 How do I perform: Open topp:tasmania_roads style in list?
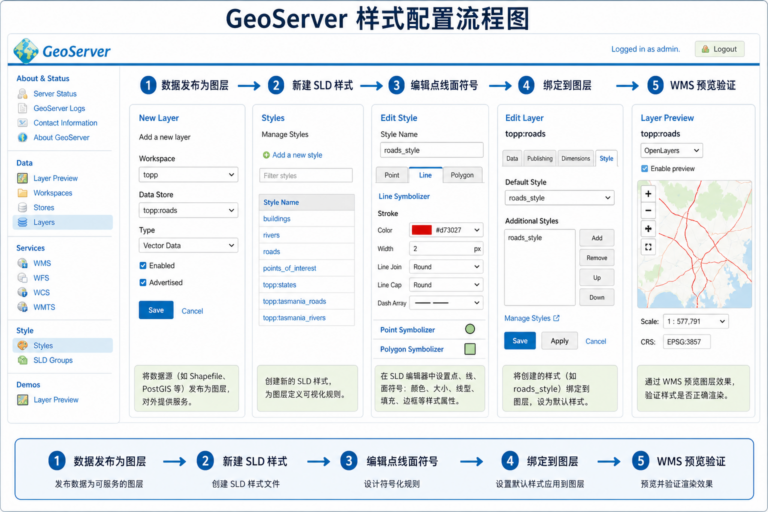[x=294, y=301]
